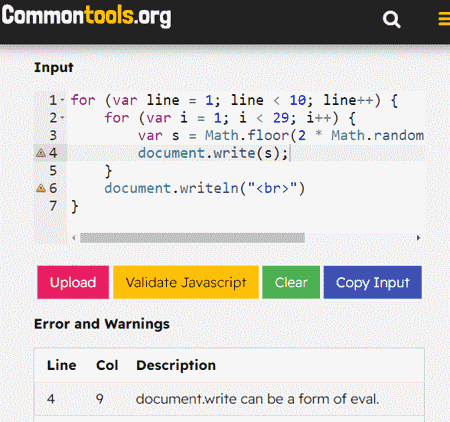450x422 pixels.
Task: Select the document.write eval warning row
Action: 229,399
